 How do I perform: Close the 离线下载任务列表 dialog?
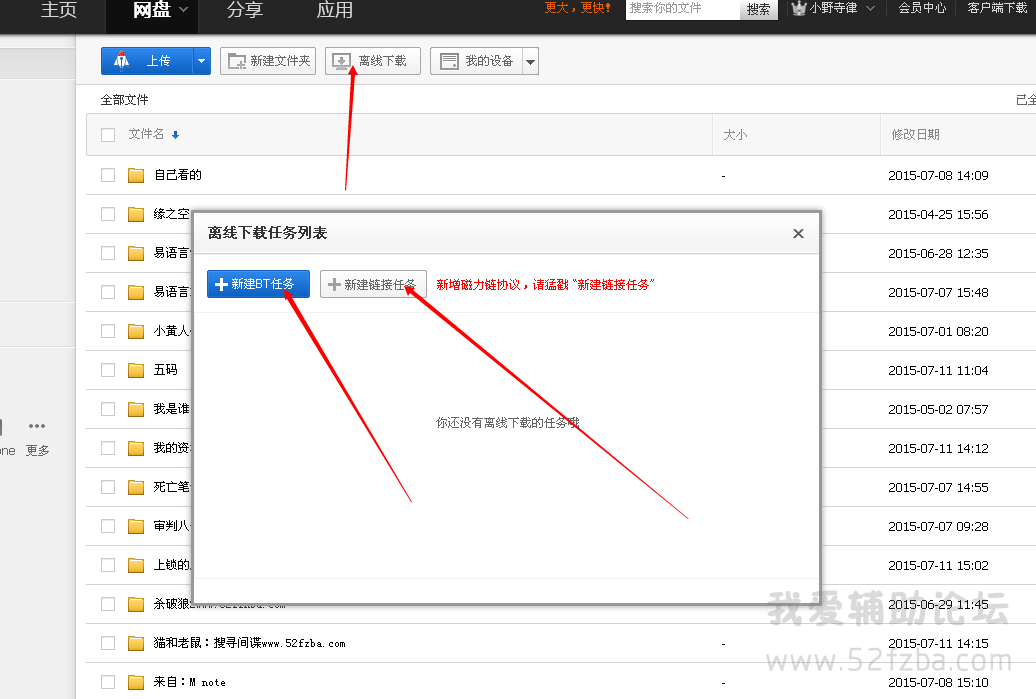coord(798,234)
